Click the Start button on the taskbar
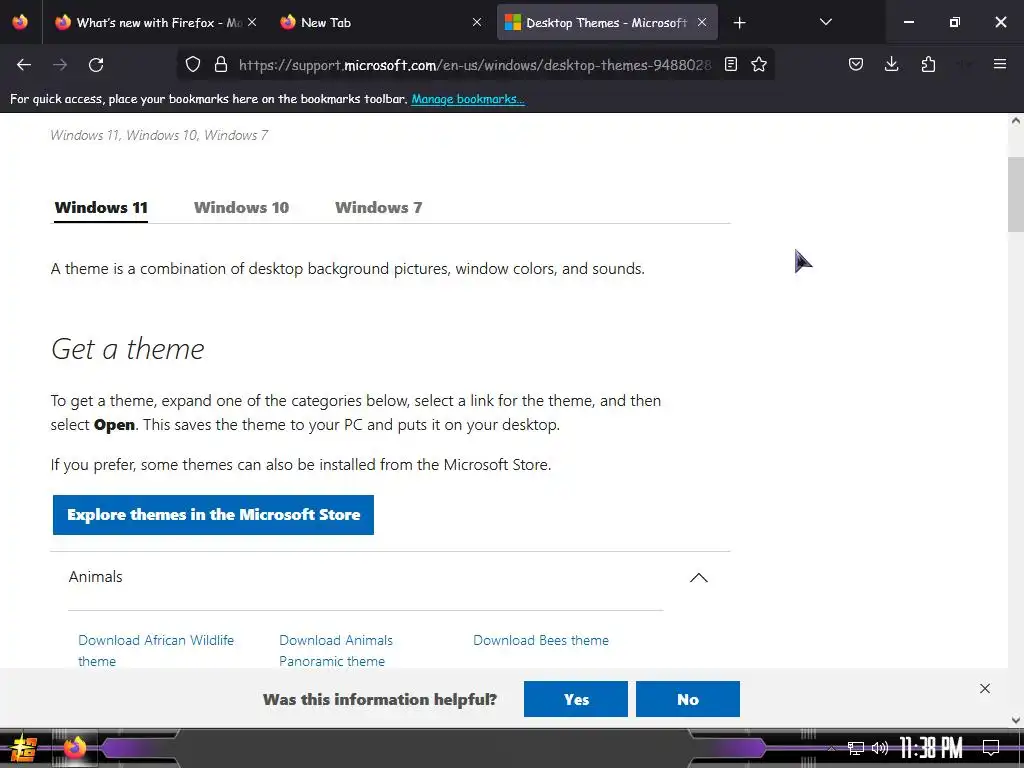The width and height of the screenshot is (1024, 768). coord(23,748)
